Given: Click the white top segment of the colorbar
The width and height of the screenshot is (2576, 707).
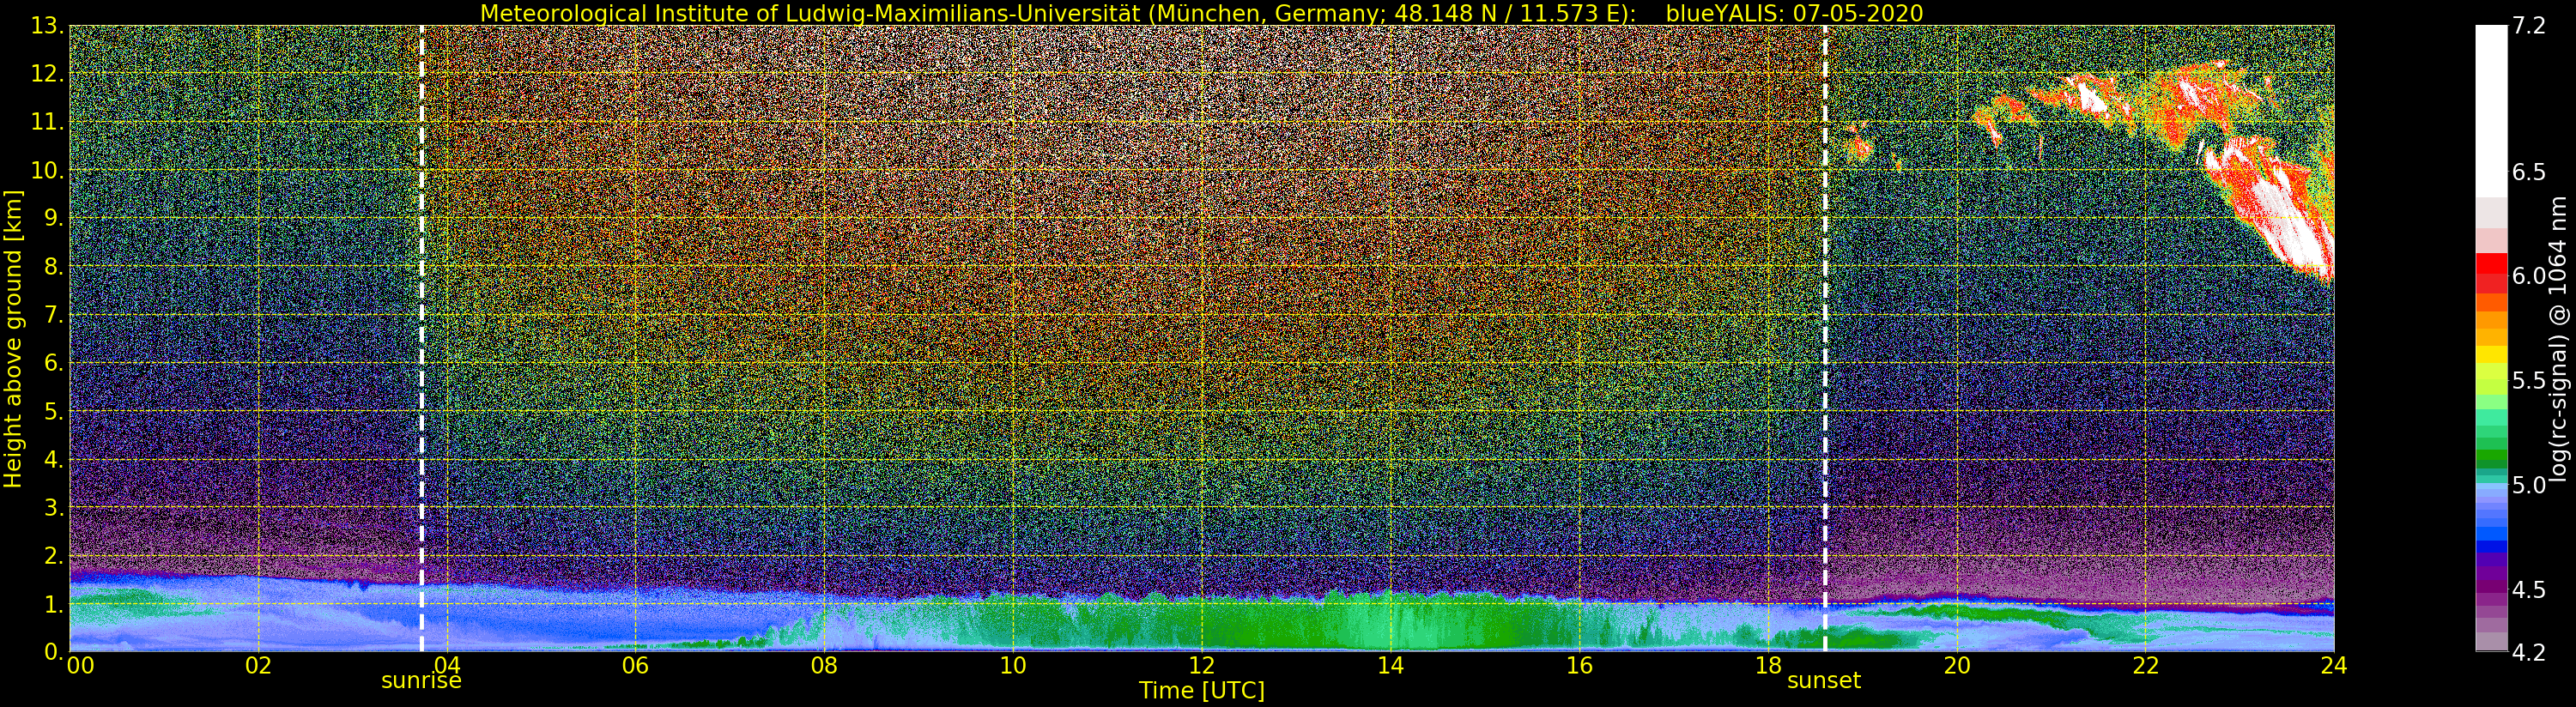Looking at the screenshot, I should 2491,110.
